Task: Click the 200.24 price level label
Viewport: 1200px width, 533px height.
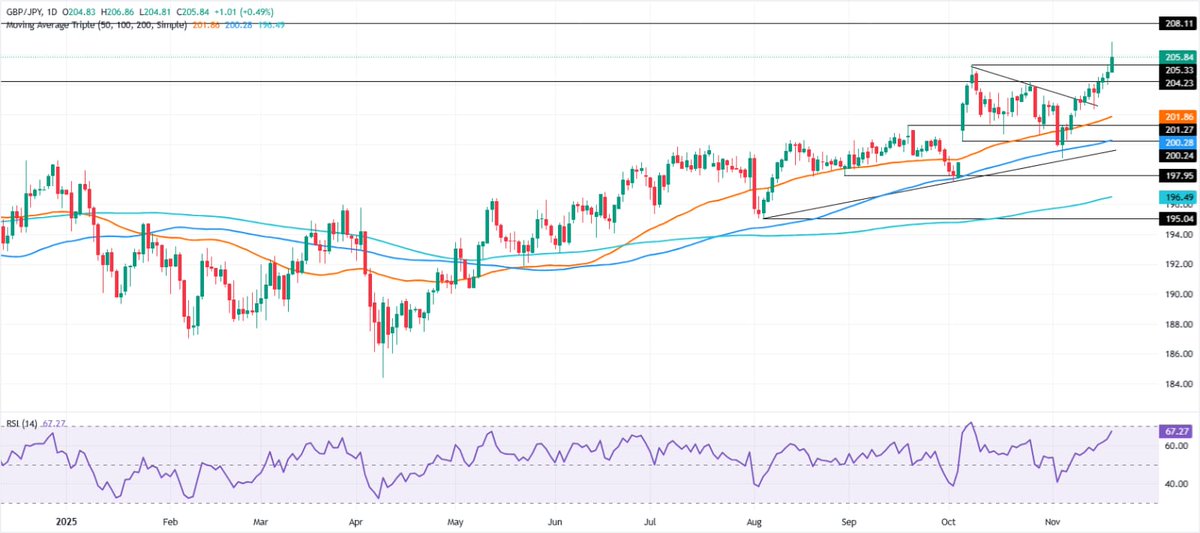Action: pos(1179,156)
